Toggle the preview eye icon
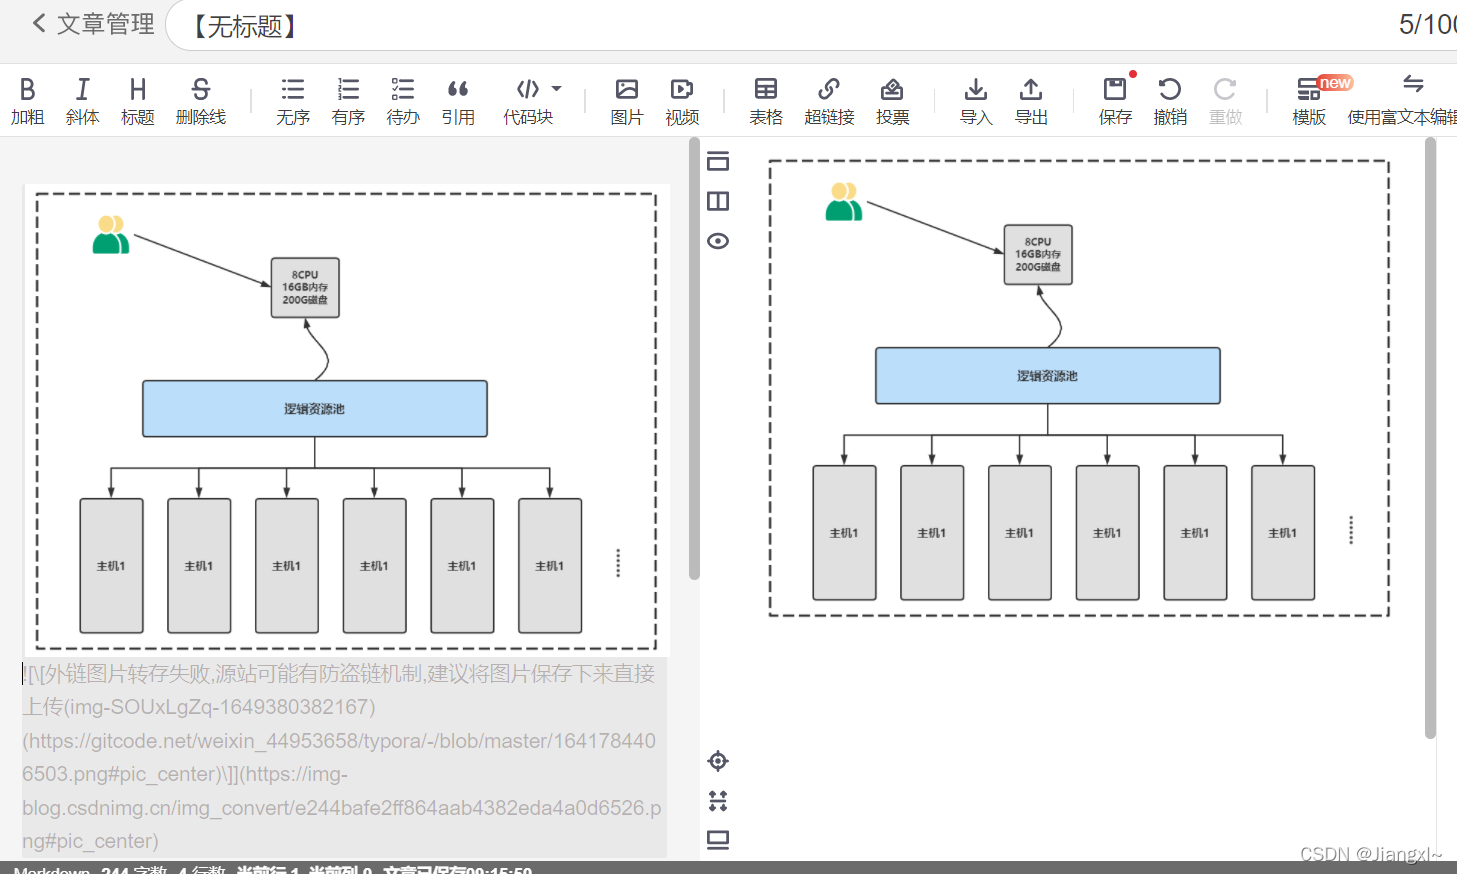The image size is (1457, 874). pyautogui.click(x=718, y=241)
